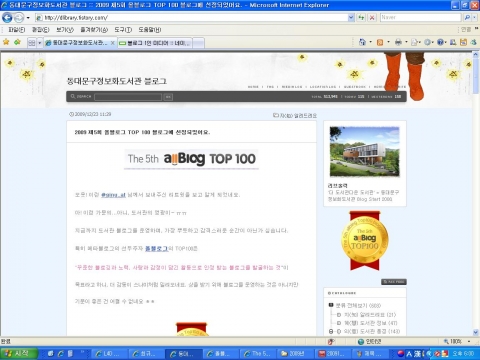Click the Korean IME A language indicator
The width and height of the screenshot is (480, 360).
[x=409, y=354]
